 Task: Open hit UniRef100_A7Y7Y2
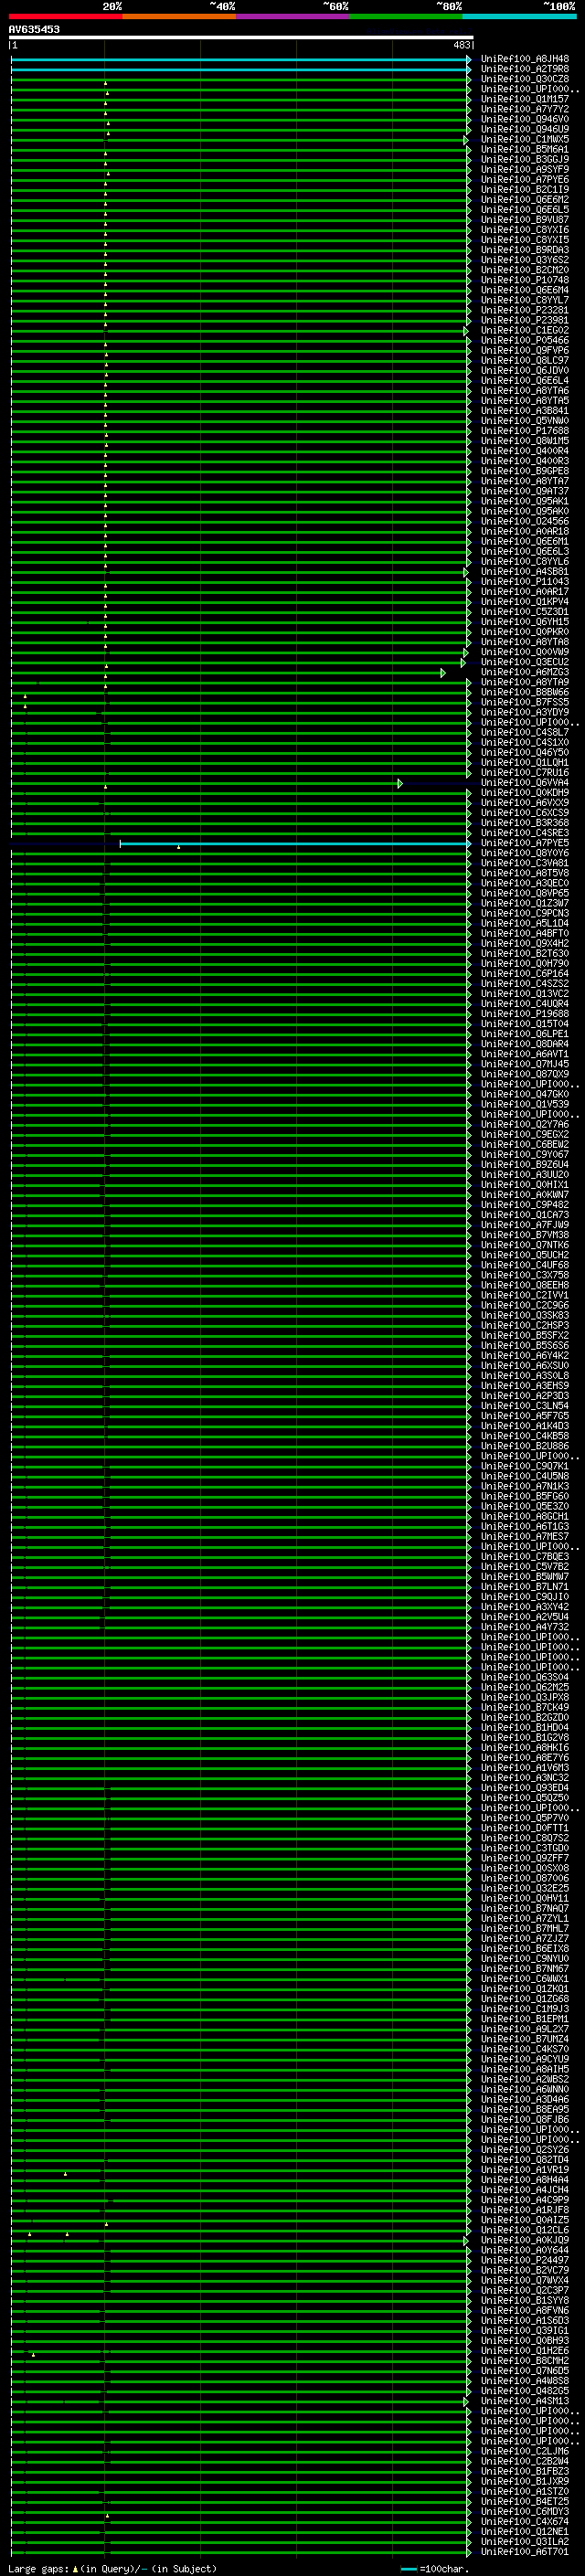coord(524,109)
